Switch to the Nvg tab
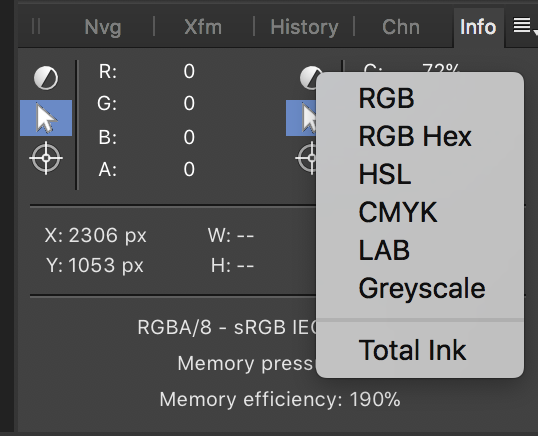 click(x=103, y=27)
